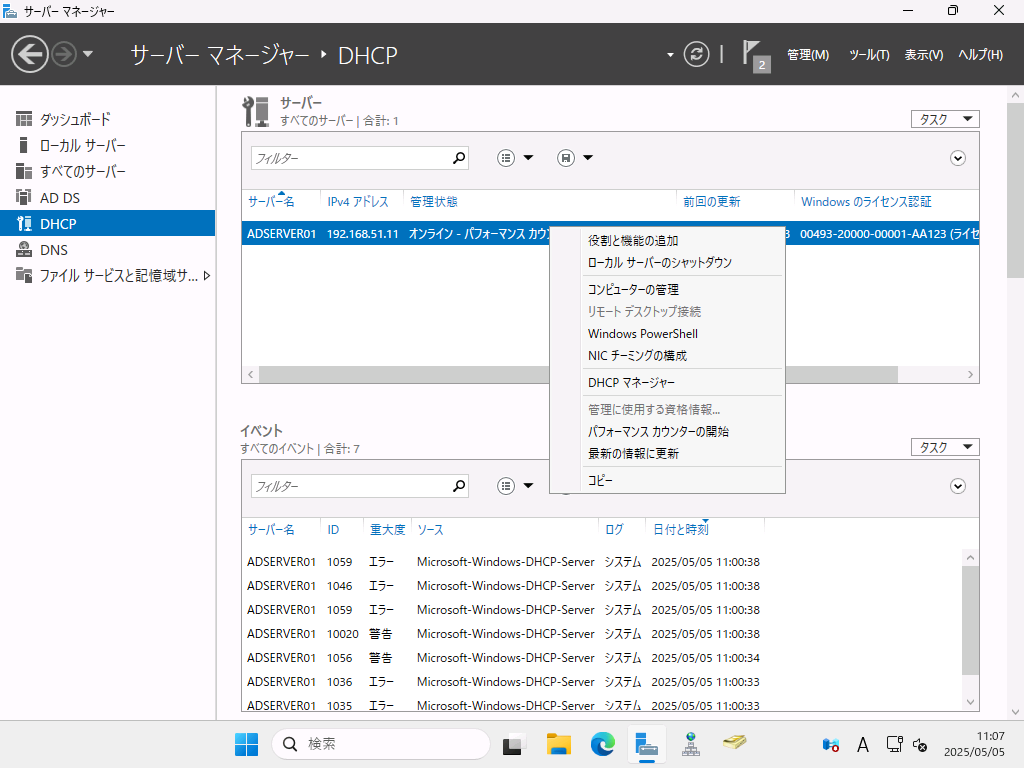Image resolution: width=1024 pixels, height=768 pixels.
Task: Open the Tools (ツール) menu
Action: point(869,55)
